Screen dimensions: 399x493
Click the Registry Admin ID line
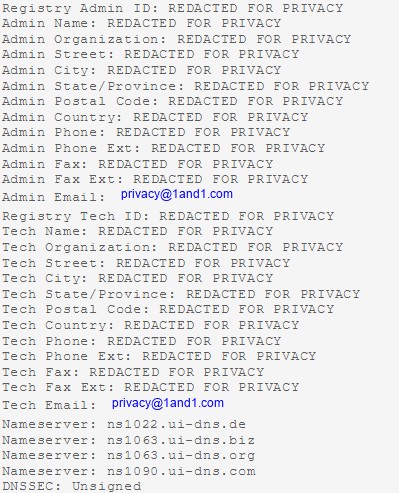click(173, 8)
